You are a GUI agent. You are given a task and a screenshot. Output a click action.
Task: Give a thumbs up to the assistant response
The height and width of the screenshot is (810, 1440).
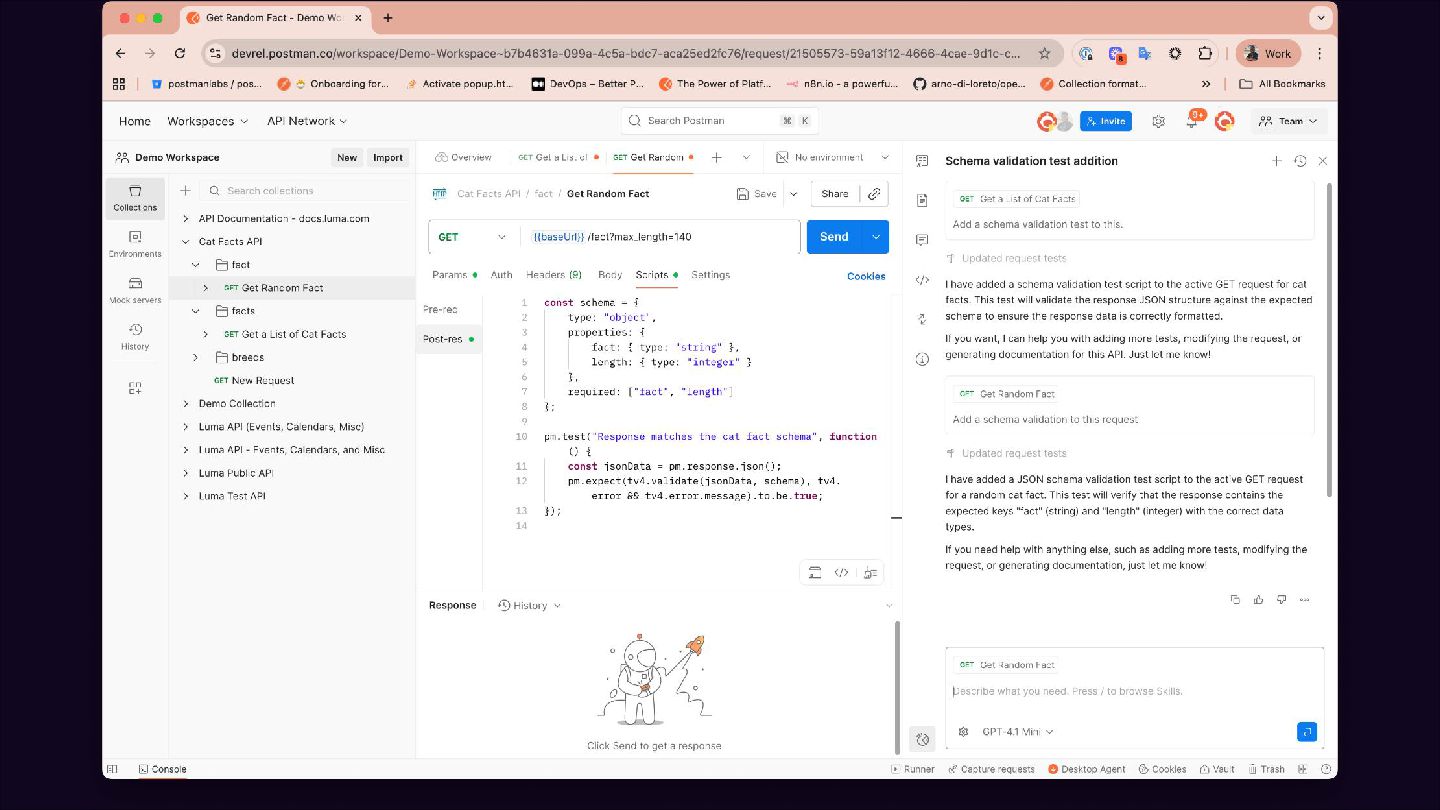(1258, 600)
